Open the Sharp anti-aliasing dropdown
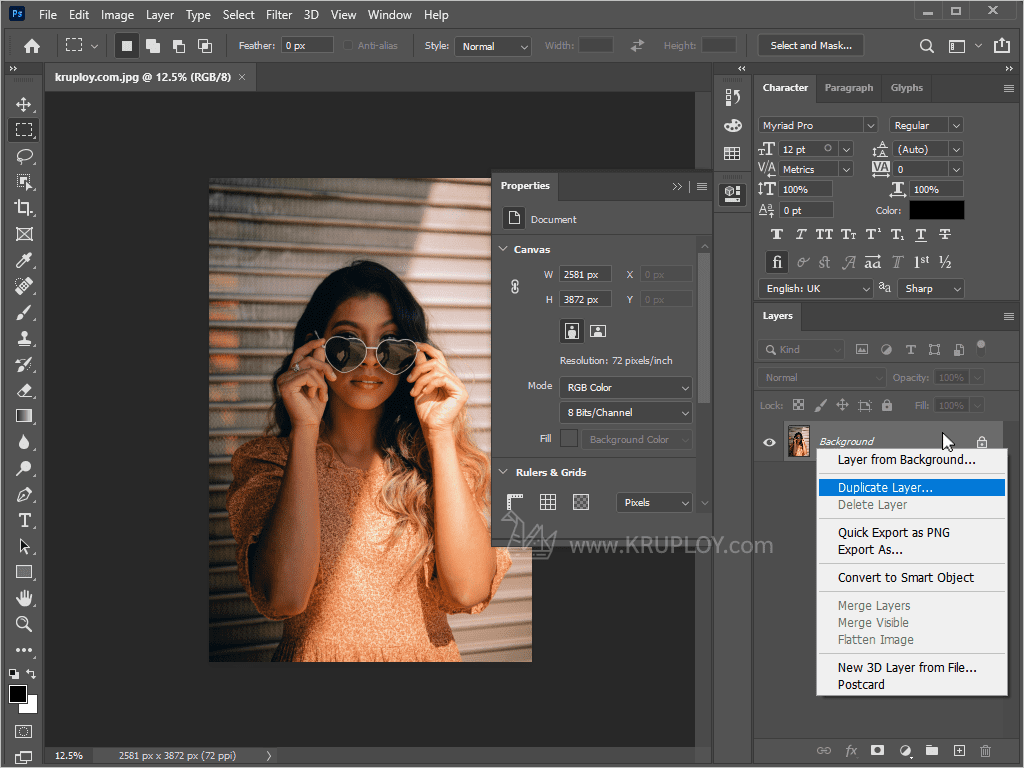This screenshot has height=768, width=1024. [931, 289]
